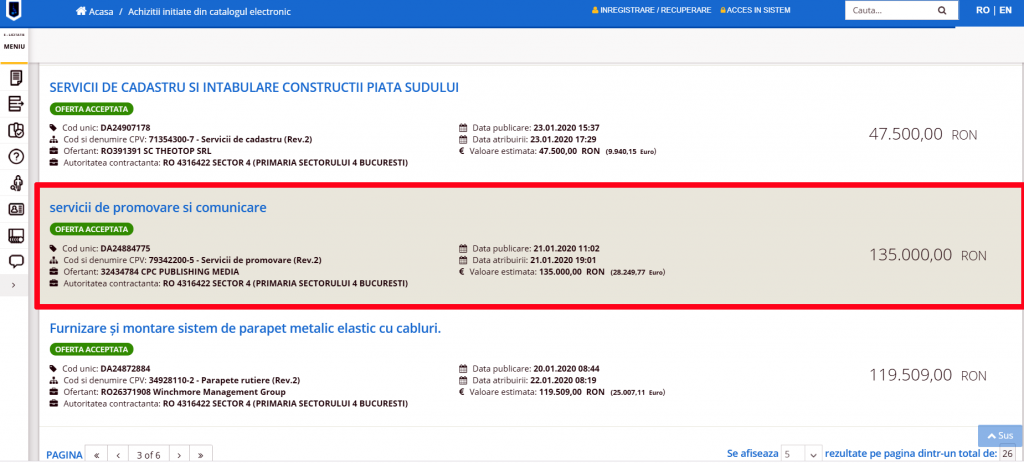Go to next page with single-right arrow
This screenshot has width=1024, height=463.
(180, 455)
